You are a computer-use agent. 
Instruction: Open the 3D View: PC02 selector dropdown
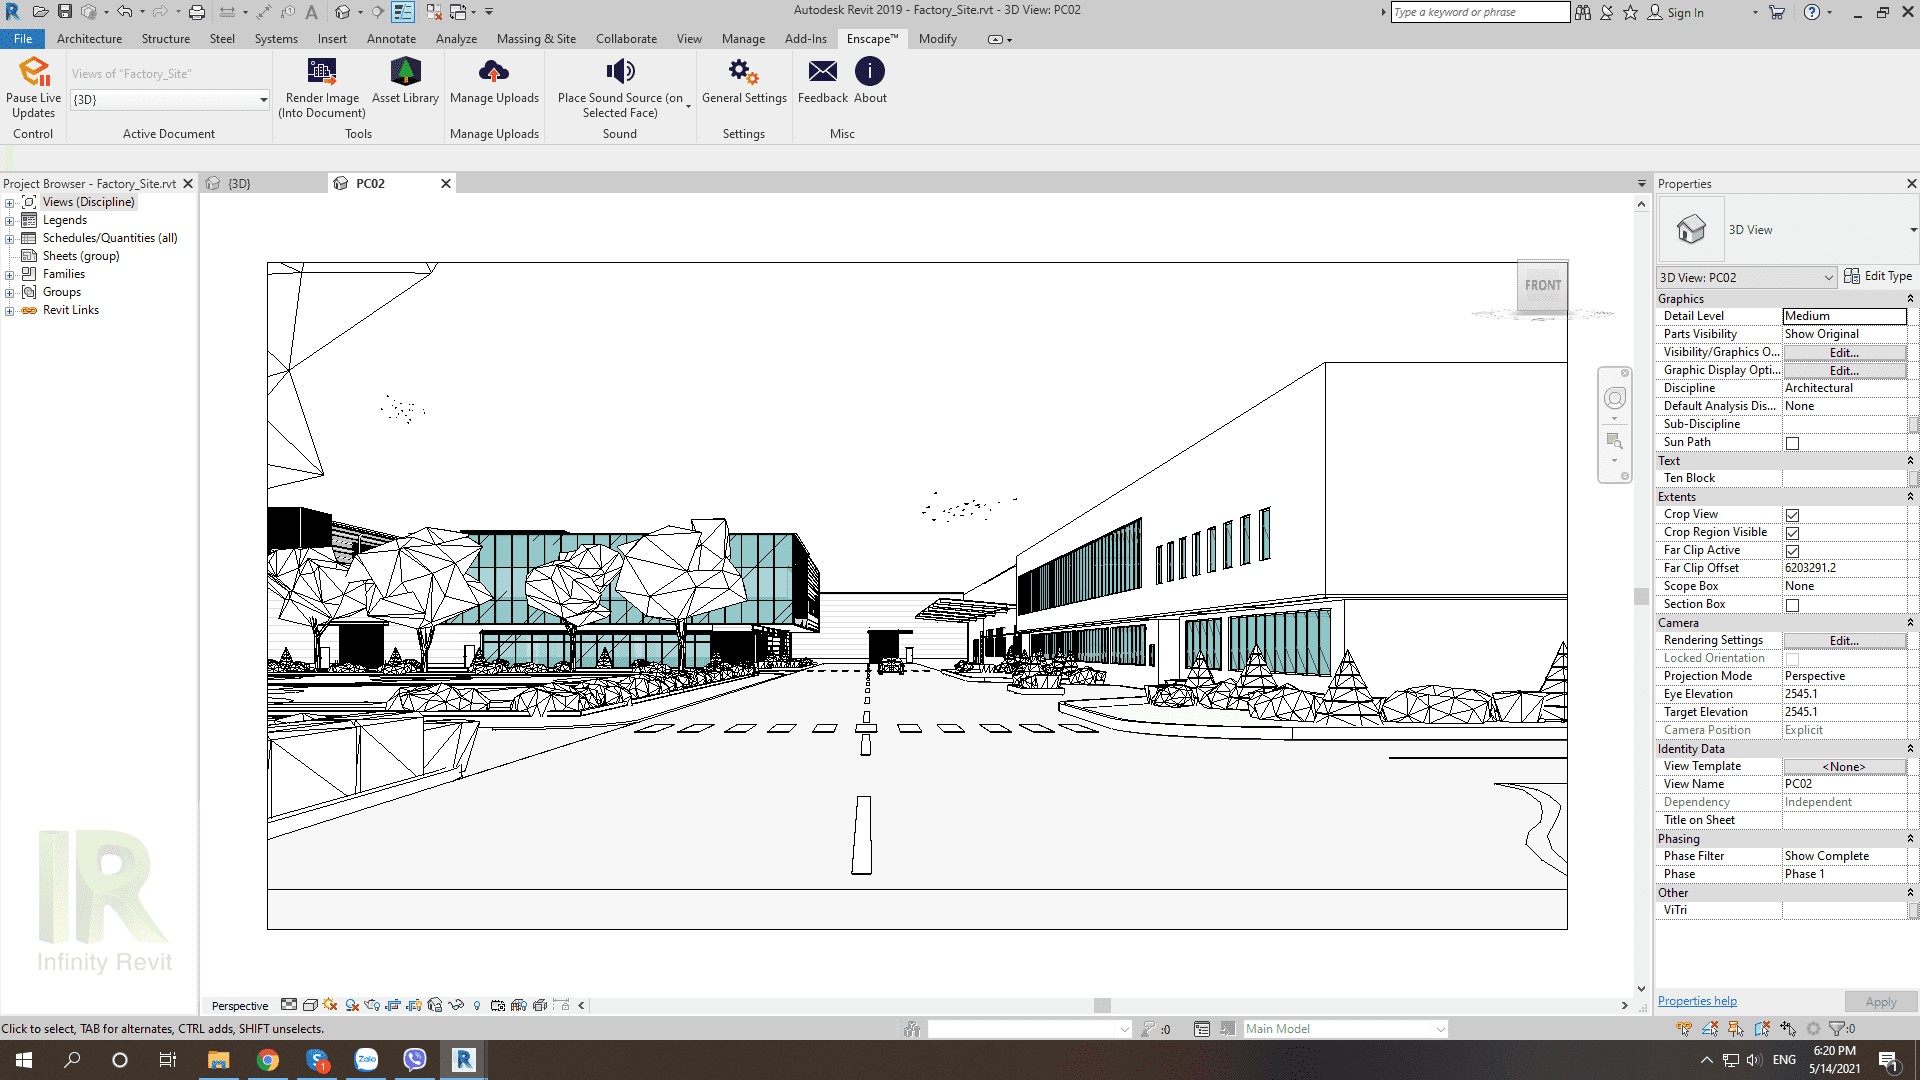click(1827, 278)
